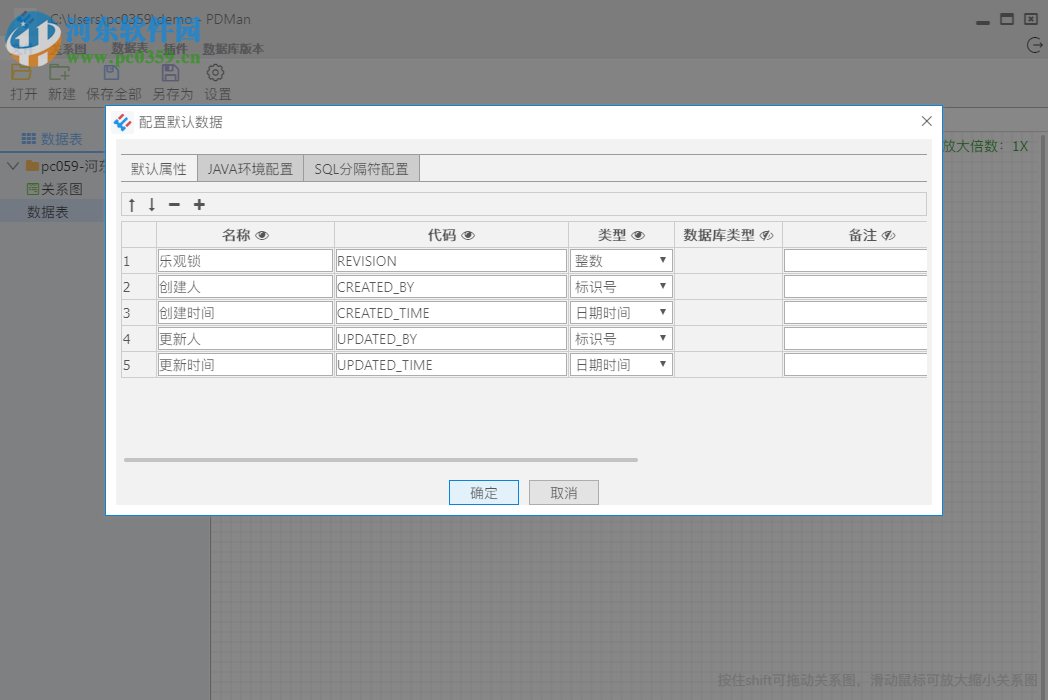Toggle visibility eye next to 名称 column
The image size is (1048, 700).
pos(262,234)
